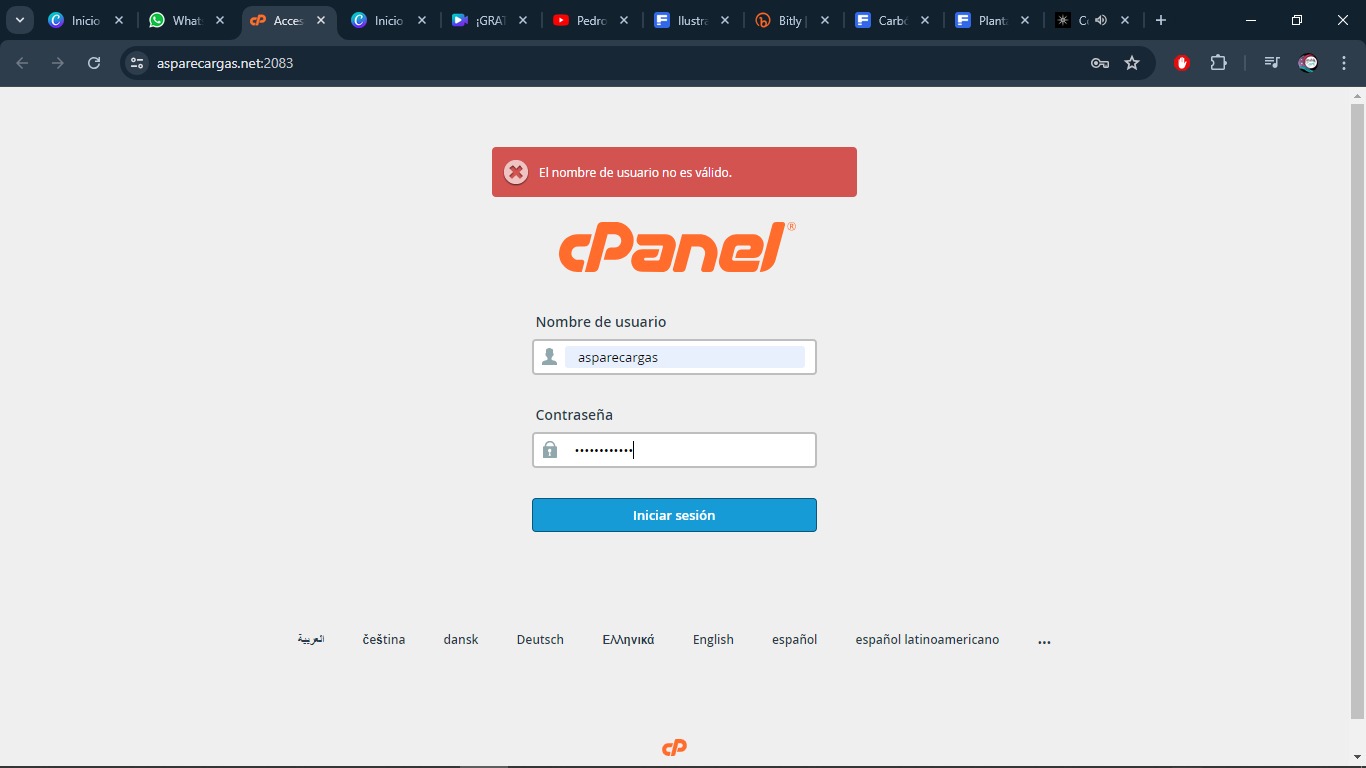Click the red error X icon
Screen dimensions: 1366x768
point(516,172)
